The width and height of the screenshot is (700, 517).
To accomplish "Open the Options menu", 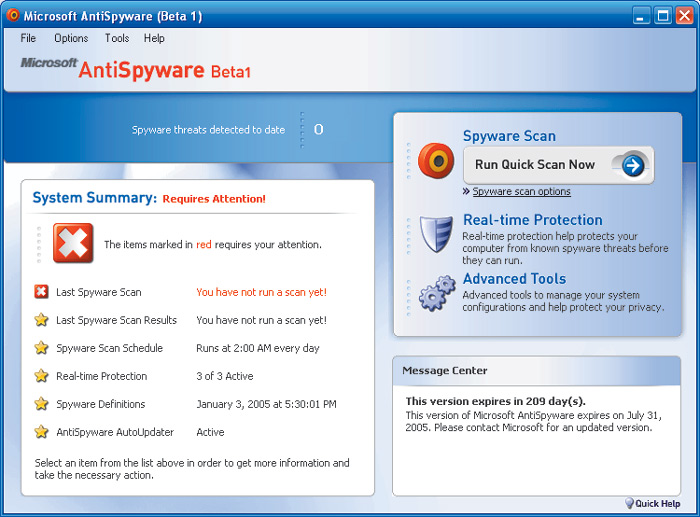I will 71,38.
